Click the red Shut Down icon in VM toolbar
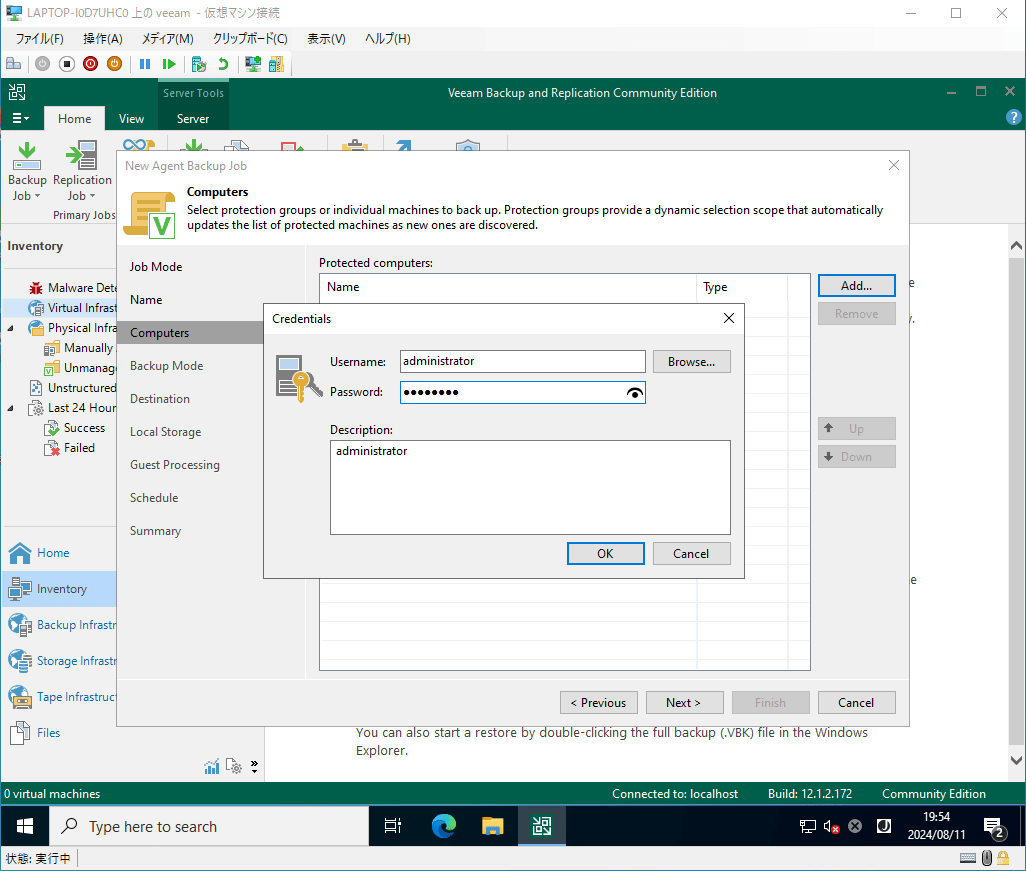The height and width of the screenshot is (871, 1026). 91,64
